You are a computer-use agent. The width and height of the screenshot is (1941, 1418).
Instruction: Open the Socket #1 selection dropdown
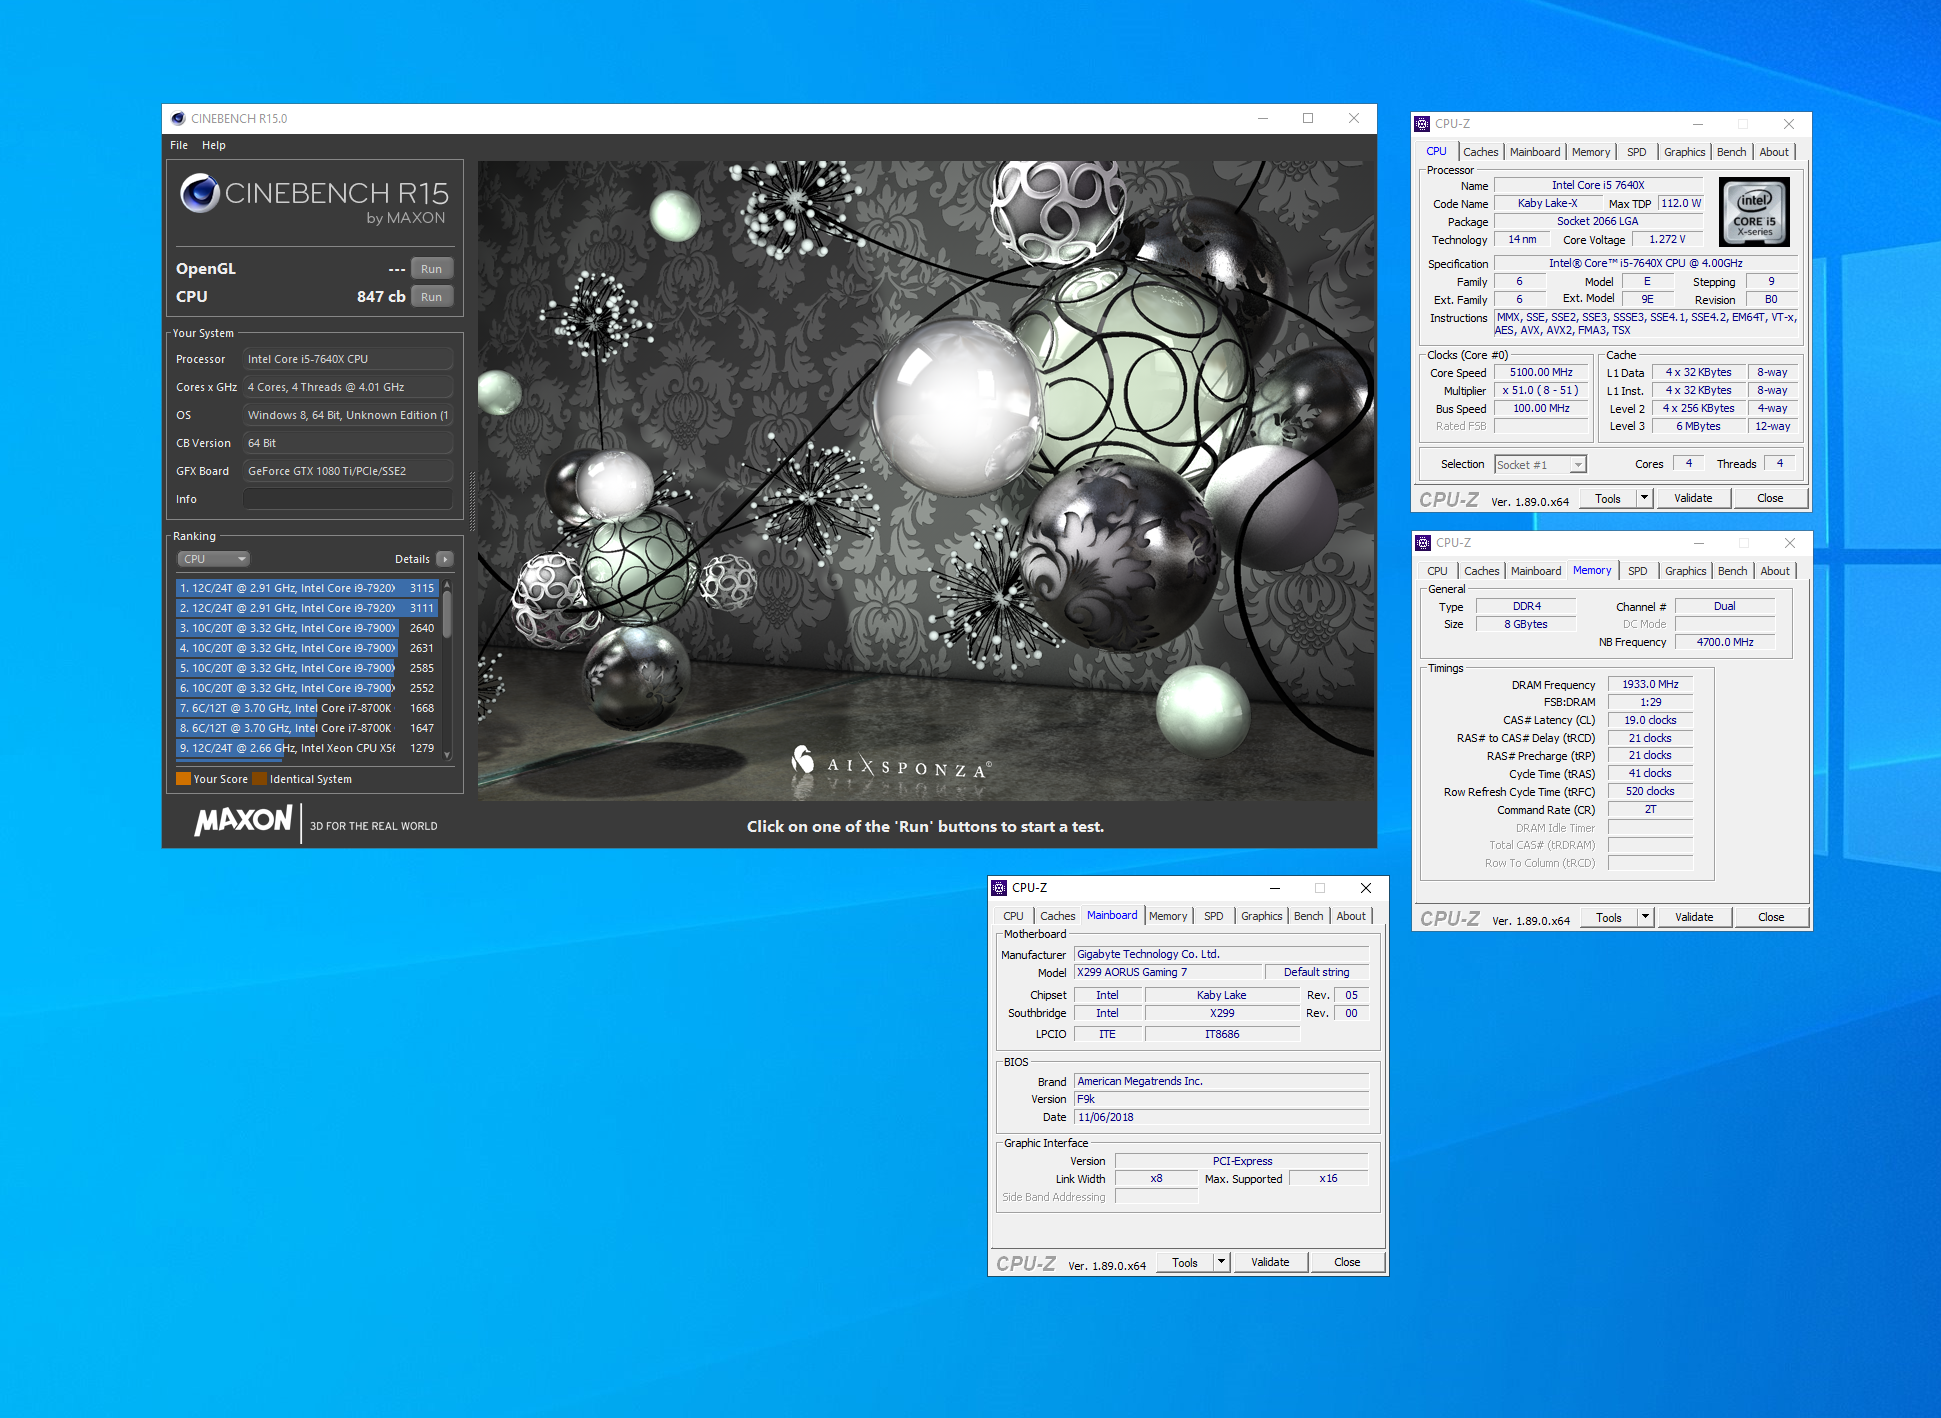point(1540,465)
